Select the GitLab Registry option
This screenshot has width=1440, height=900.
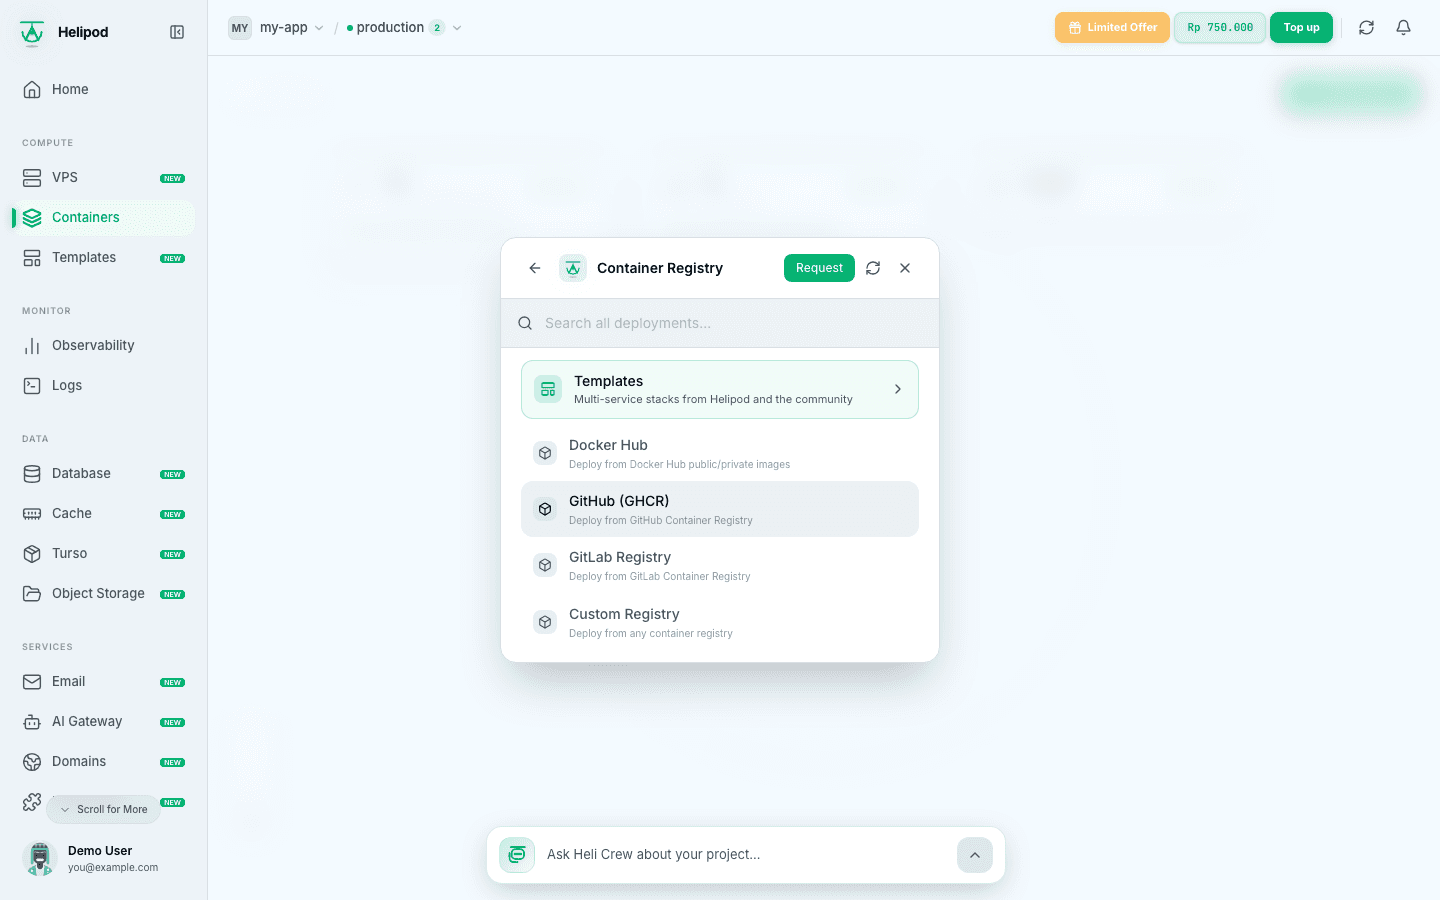(x=720, y=566)
